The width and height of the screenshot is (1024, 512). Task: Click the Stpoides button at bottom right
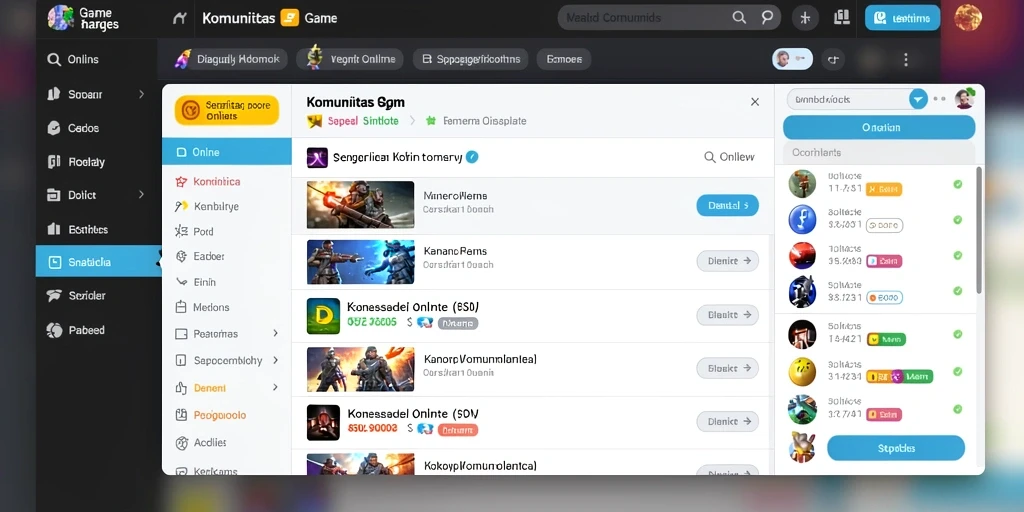pyautogui.click(x=896, y=448)
